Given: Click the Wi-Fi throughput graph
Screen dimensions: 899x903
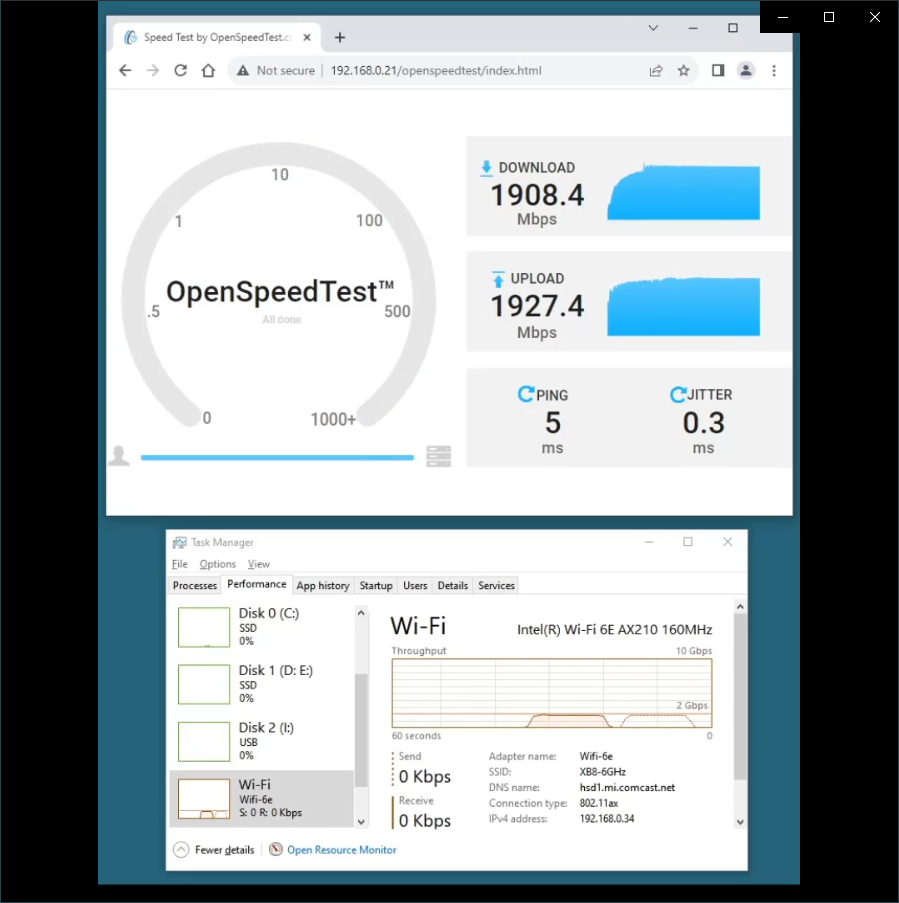Looking at the screenshot, I should pyautogui.click(x=552, y=693).
